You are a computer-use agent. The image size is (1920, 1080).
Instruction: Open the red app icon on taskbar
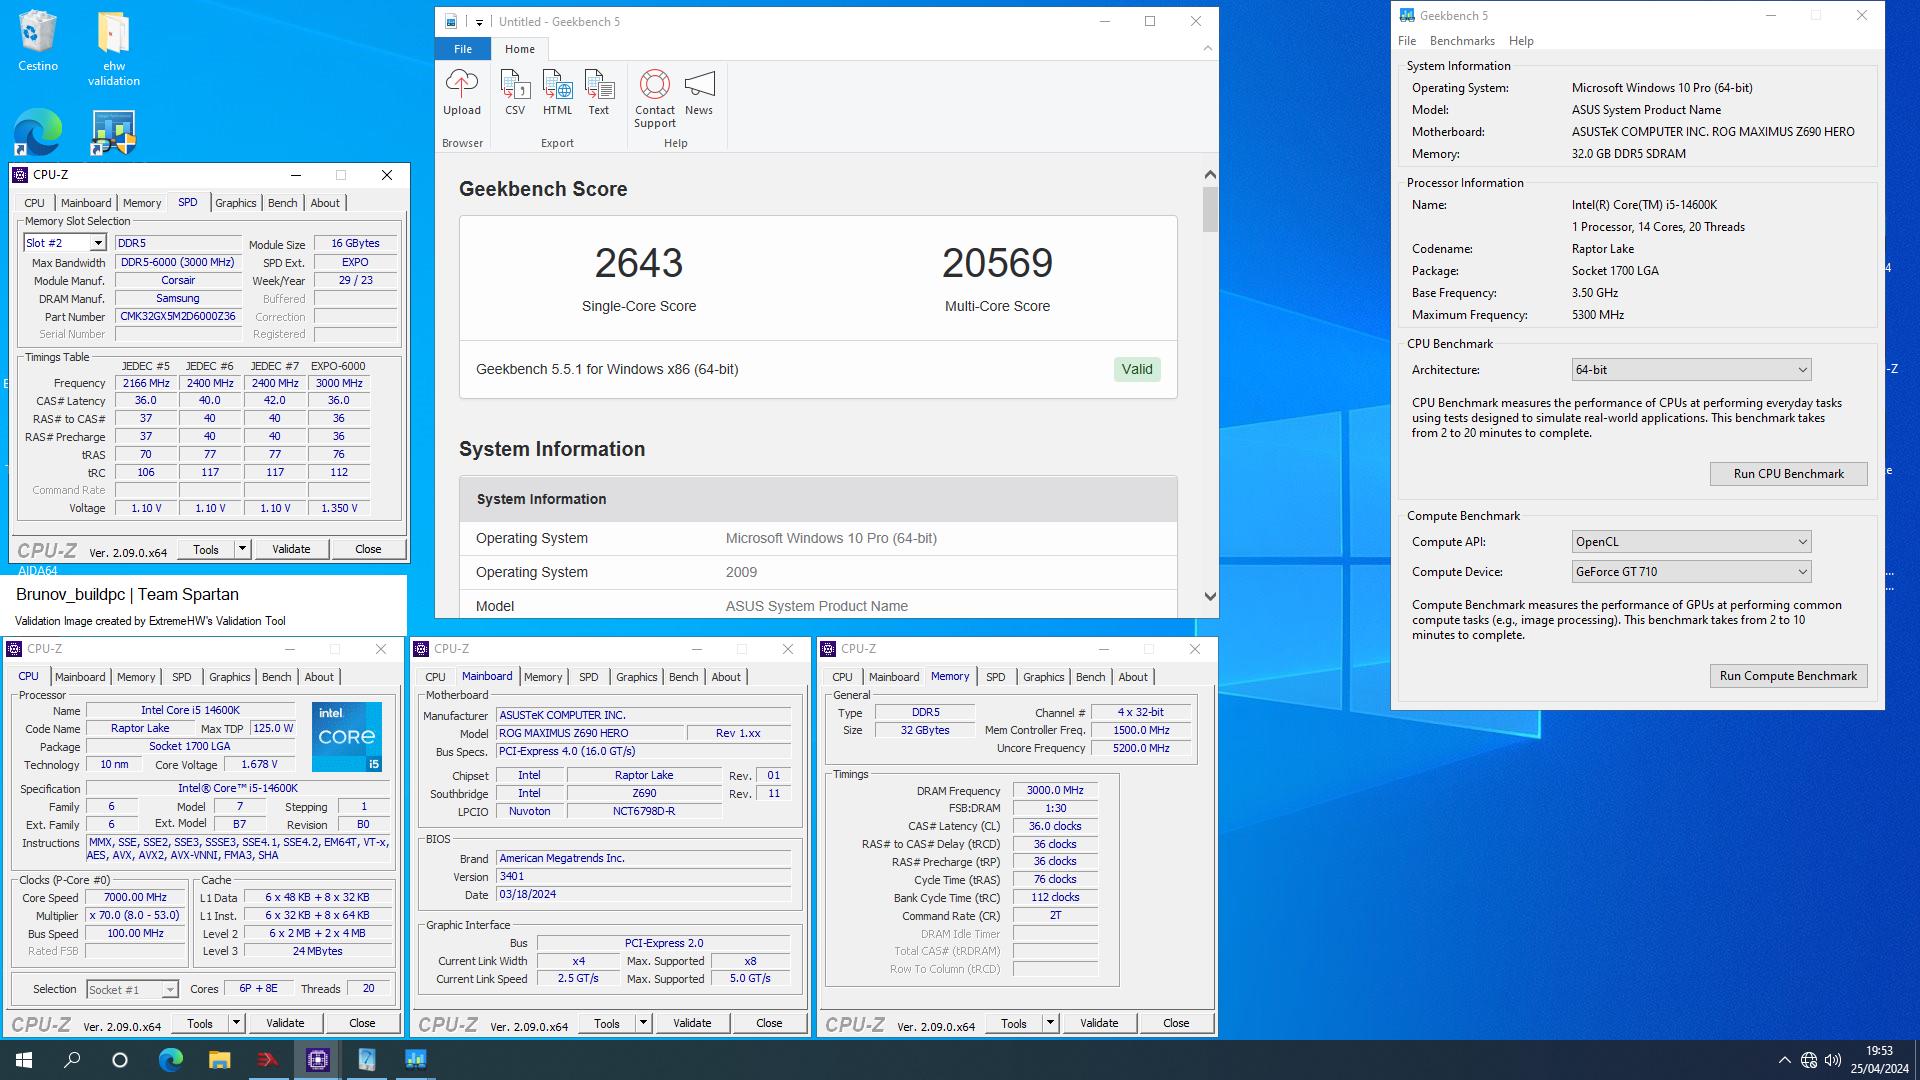click(268, 1060)
